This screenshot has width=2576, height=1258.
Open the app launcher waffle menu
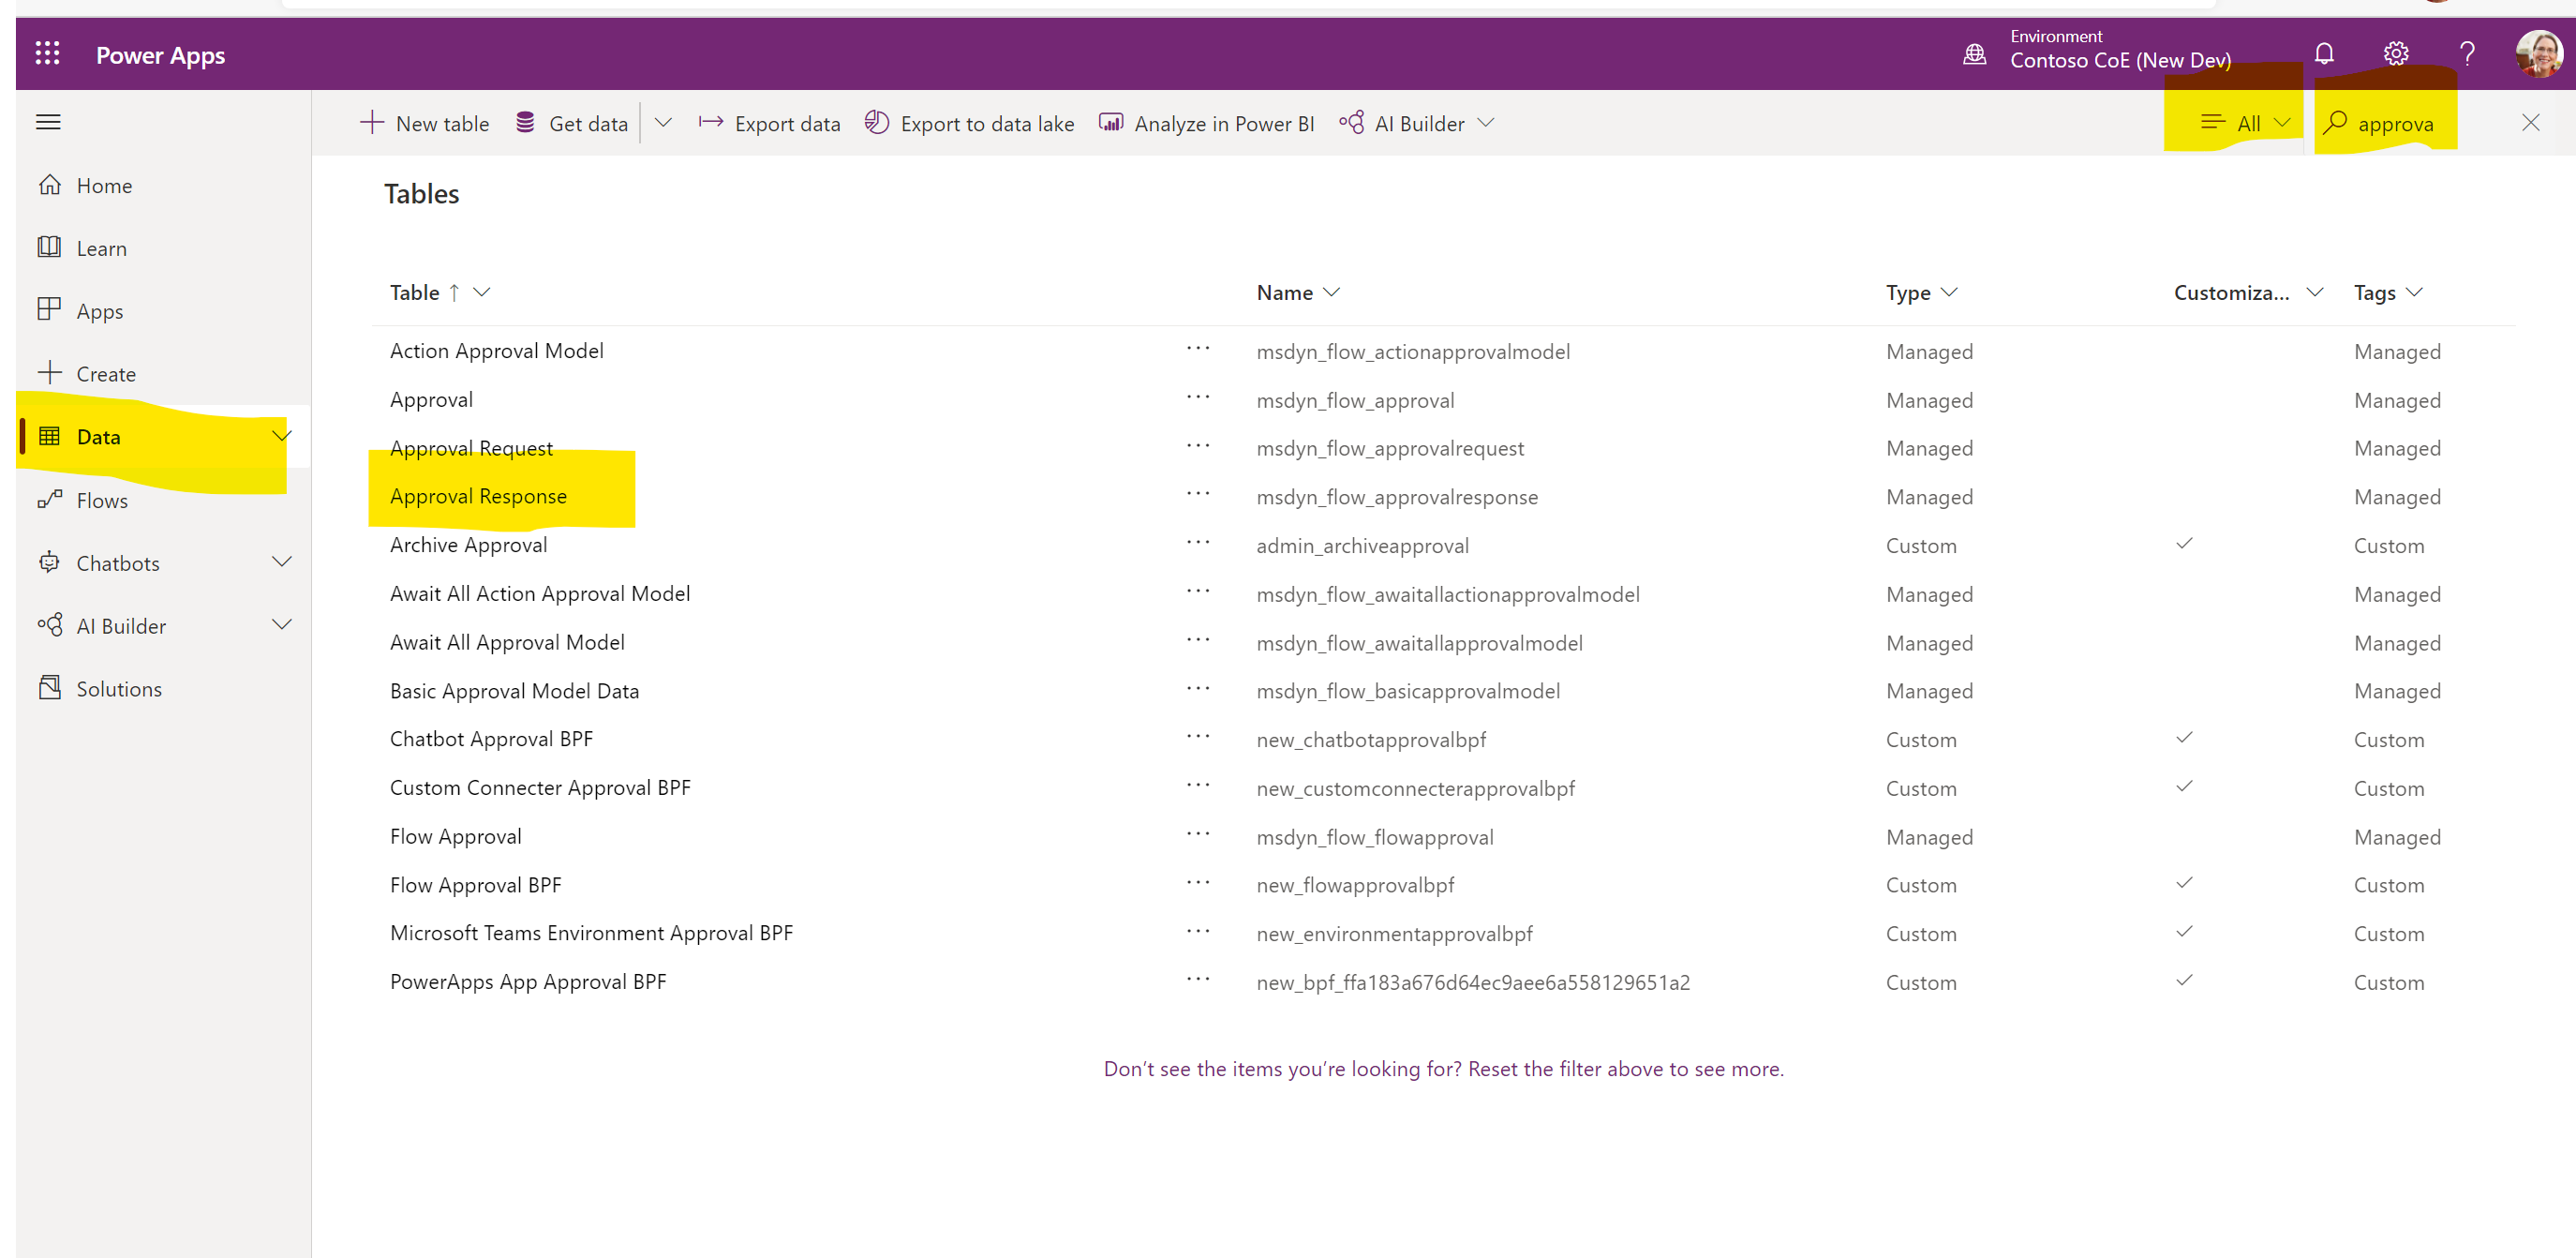coord(47,54)
